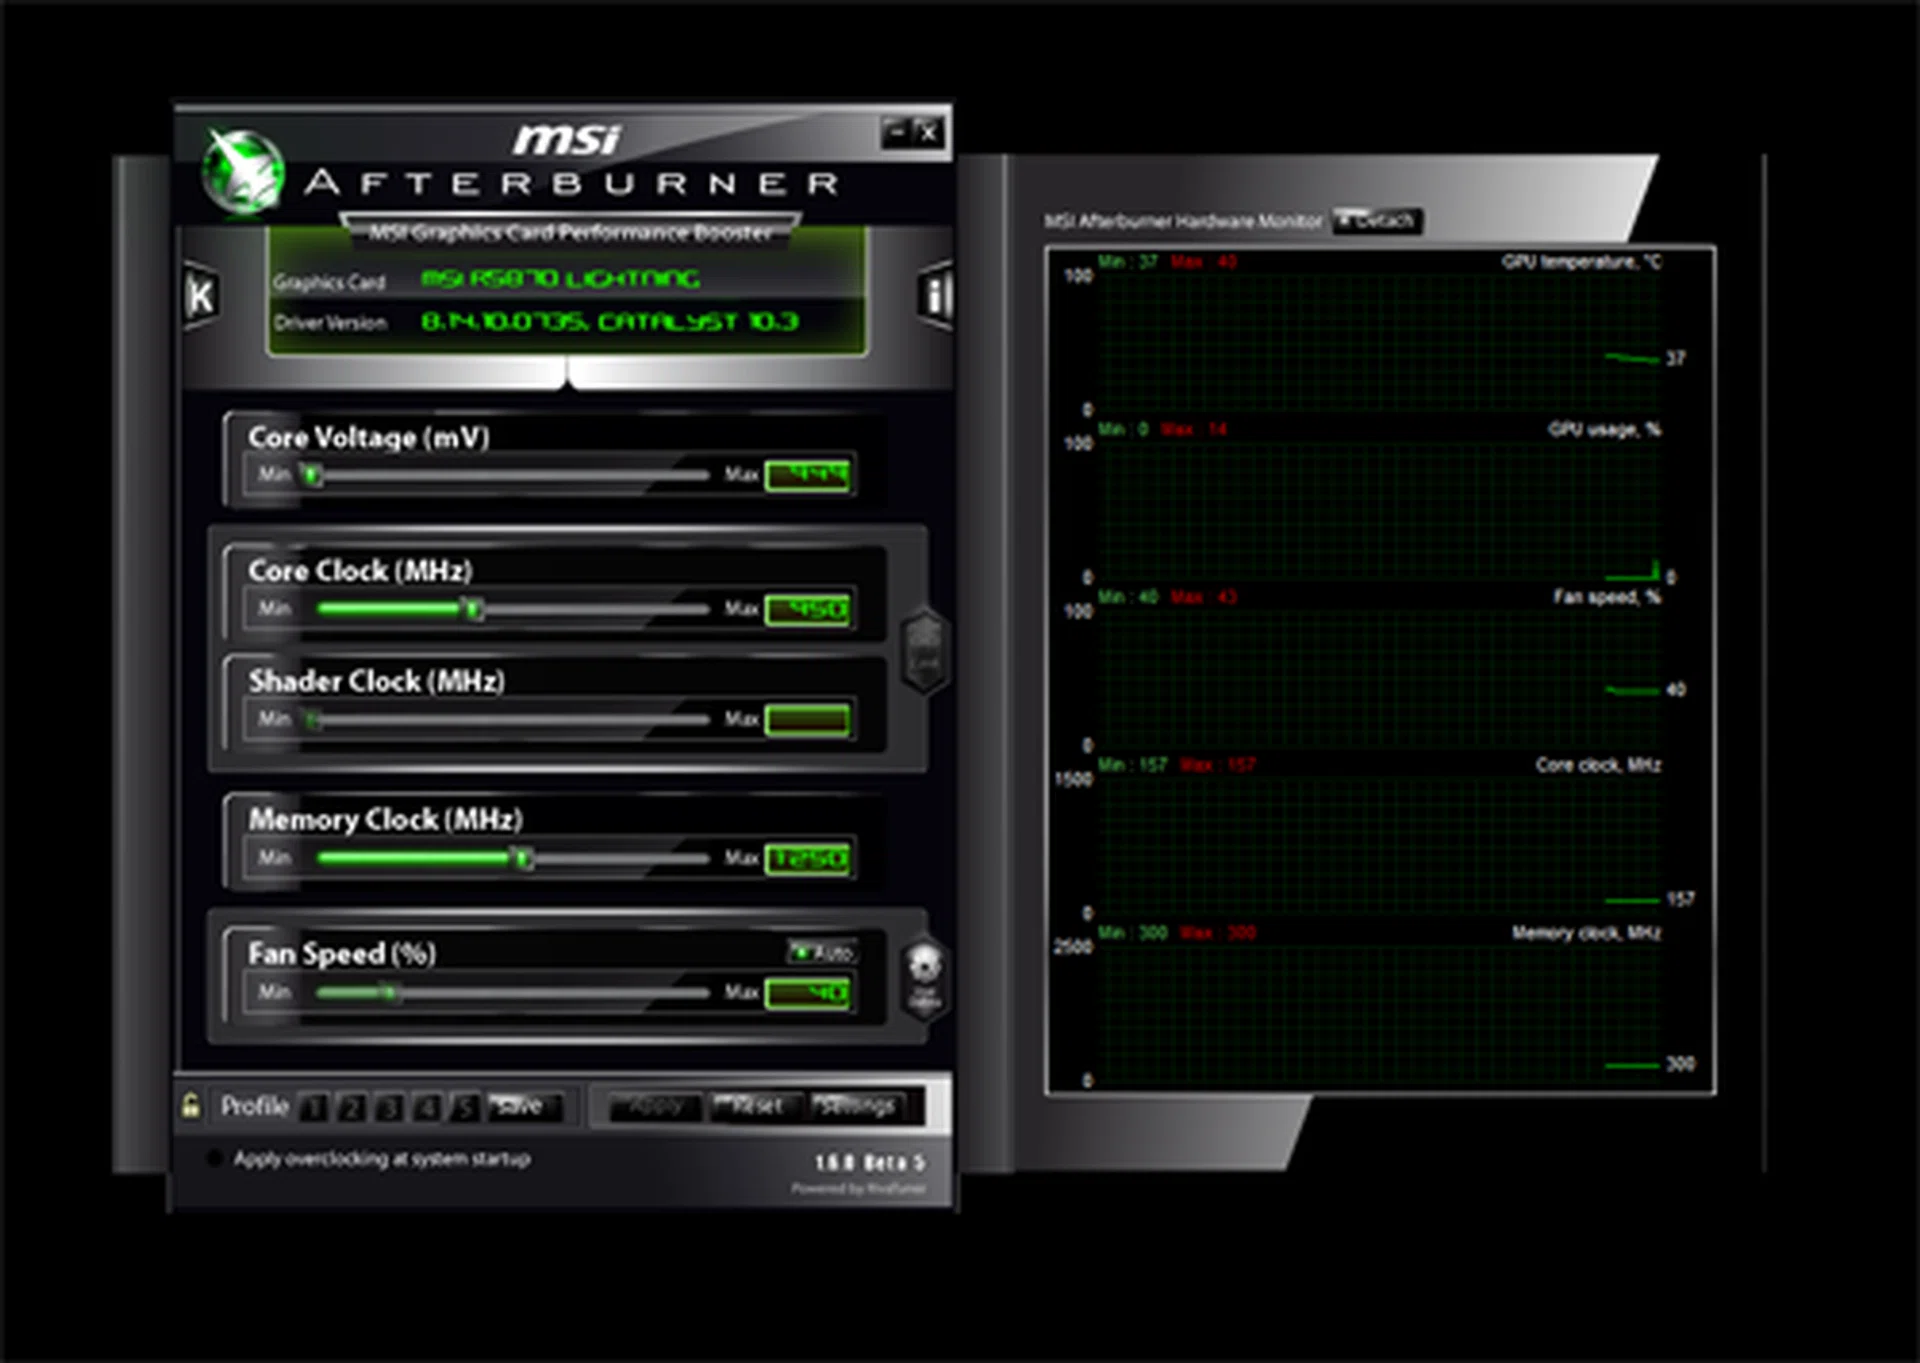Select profile slot 3
The width and height of the screenshot is (1920, 1363).
[x=390, y=1107]
